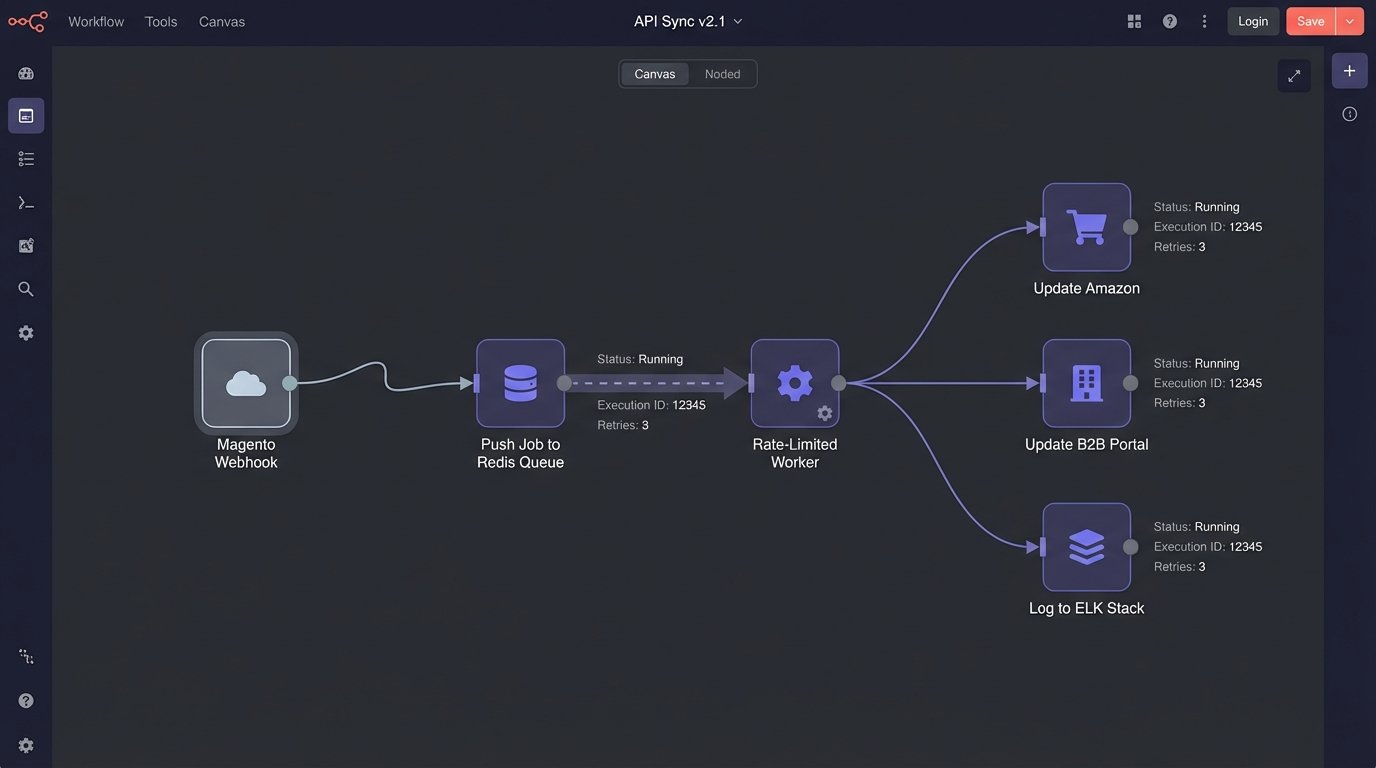Screen dimensions: 1376x768
Task: Expand the API Sync v2.1 title dropdown
Action: point(736,19)
